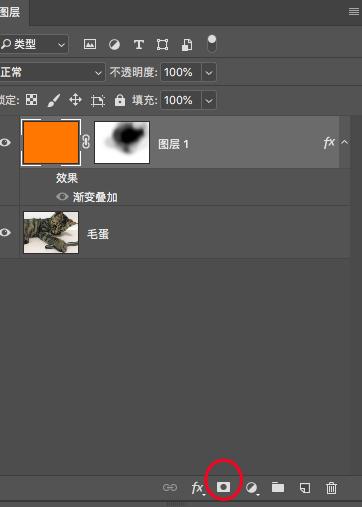Open the 填充 fill slider arrow

209,100
